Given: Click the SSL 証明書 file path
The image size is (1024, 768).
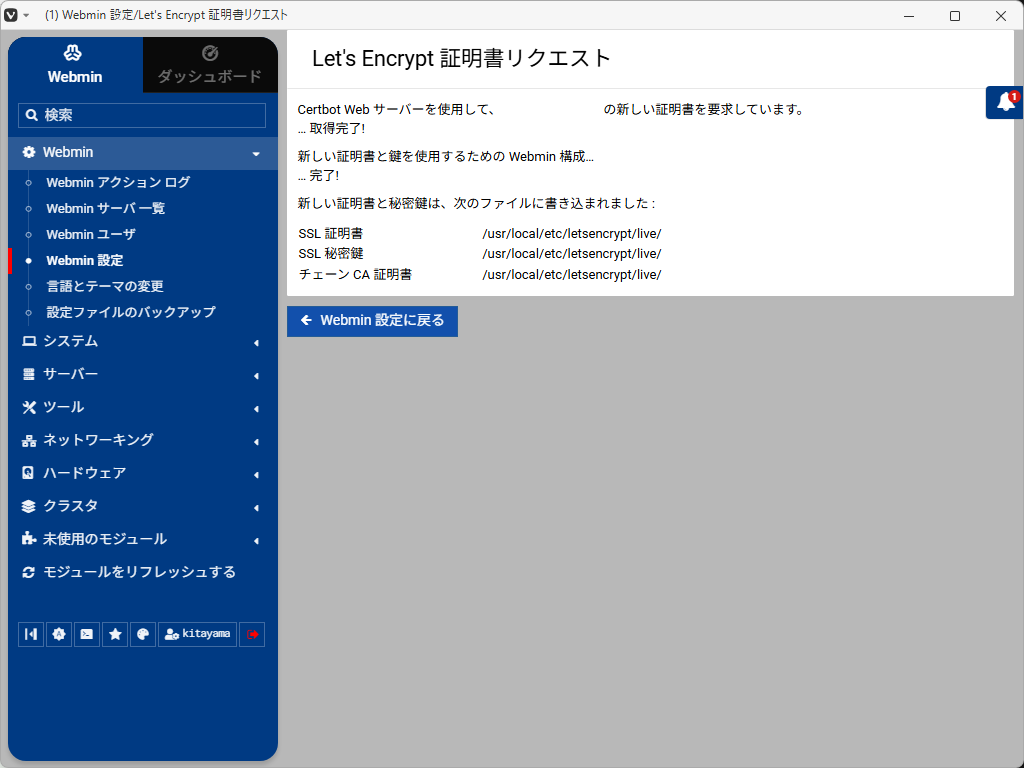Looking at the screenshot, I should point(571,234).
